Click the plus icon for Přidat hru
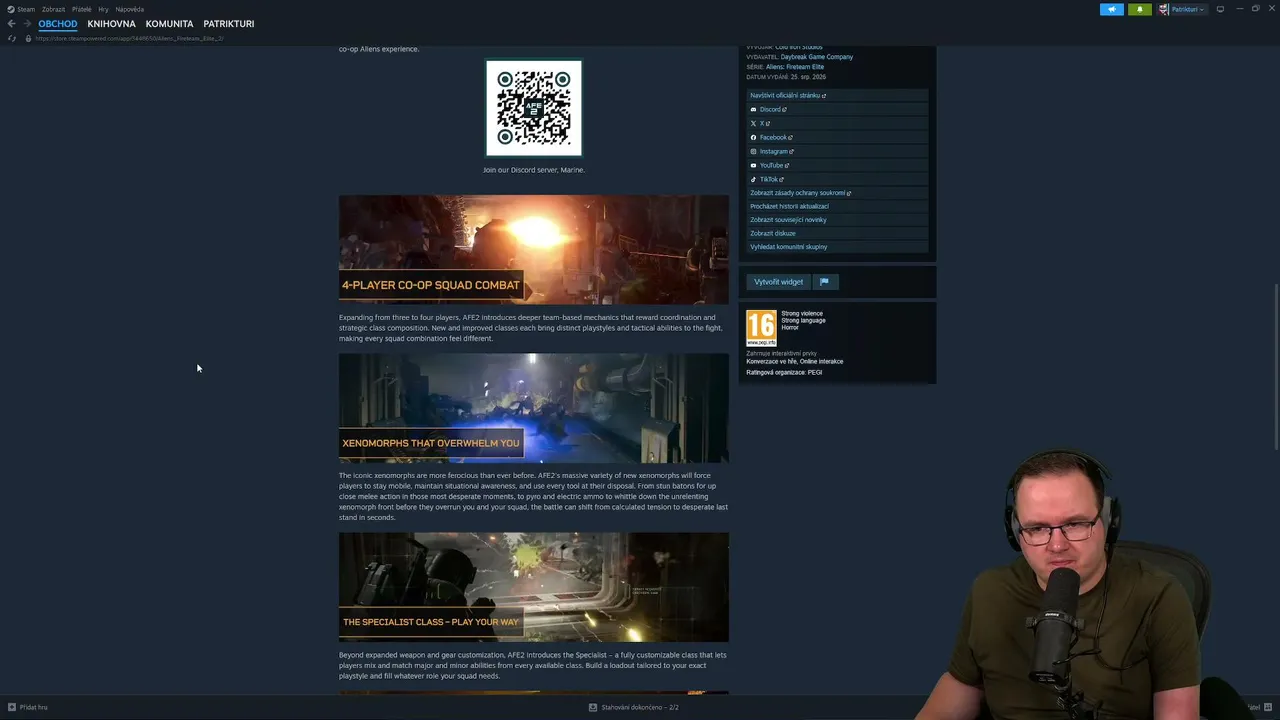This screenshot has height=720, width=1280. click(12, 707)
